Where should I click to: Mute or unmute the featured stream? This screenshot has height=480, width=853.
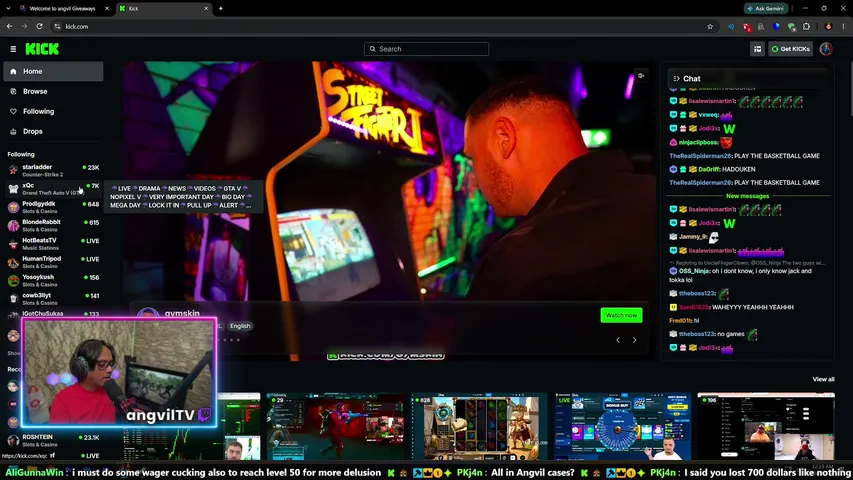tap(641, 76)
